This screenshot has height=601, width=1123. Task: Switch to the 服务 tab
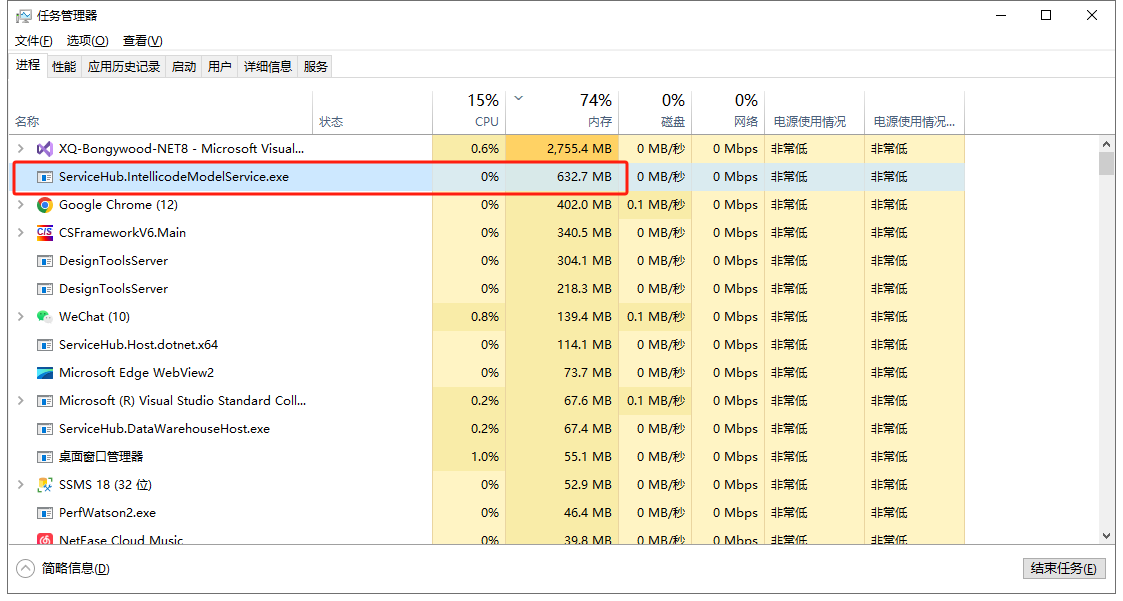tap(315, 67)
